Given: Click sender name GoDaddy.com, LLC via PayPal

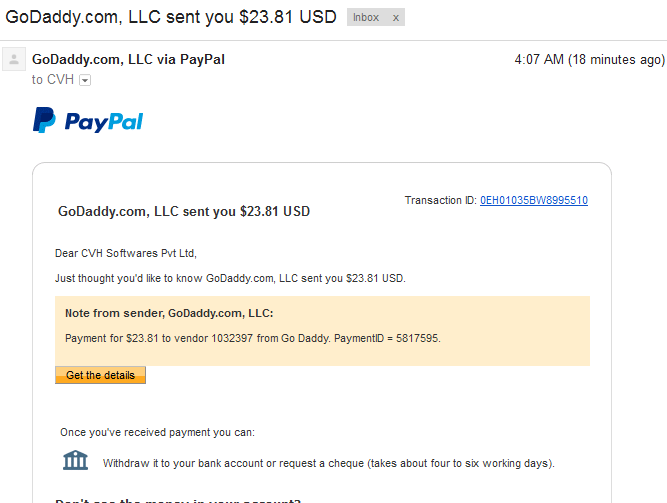Looking at the screenshot, I should click(128, 59).
